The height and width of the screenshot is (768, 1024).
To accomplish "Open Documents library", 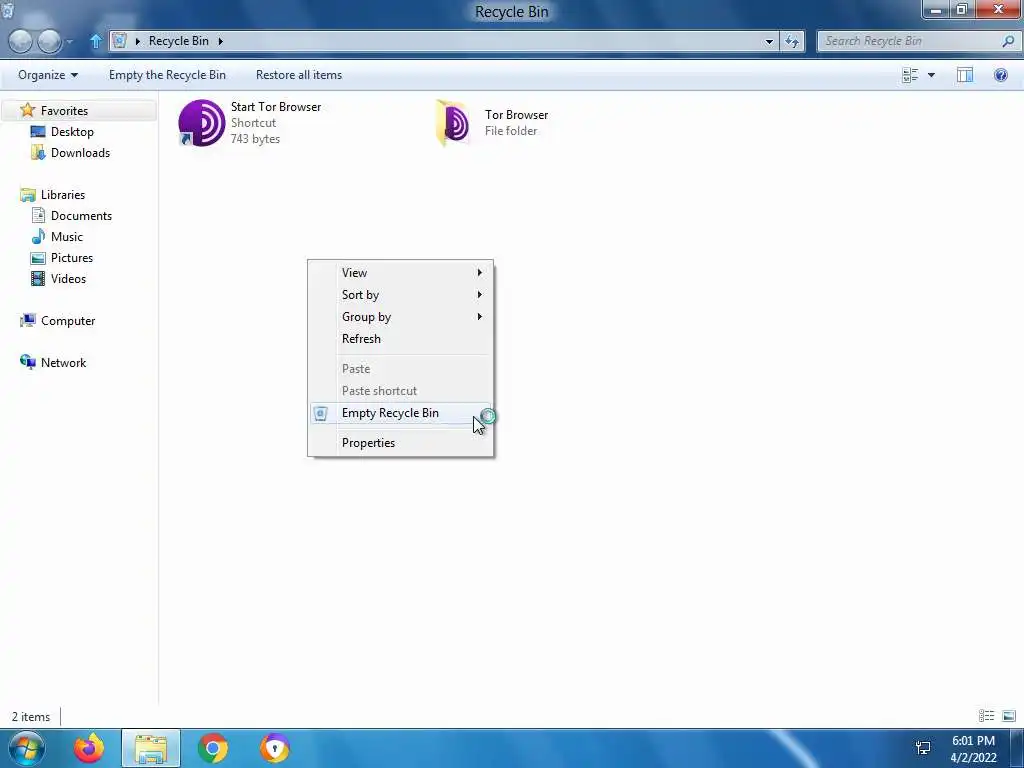I will (x=81, y=216).
